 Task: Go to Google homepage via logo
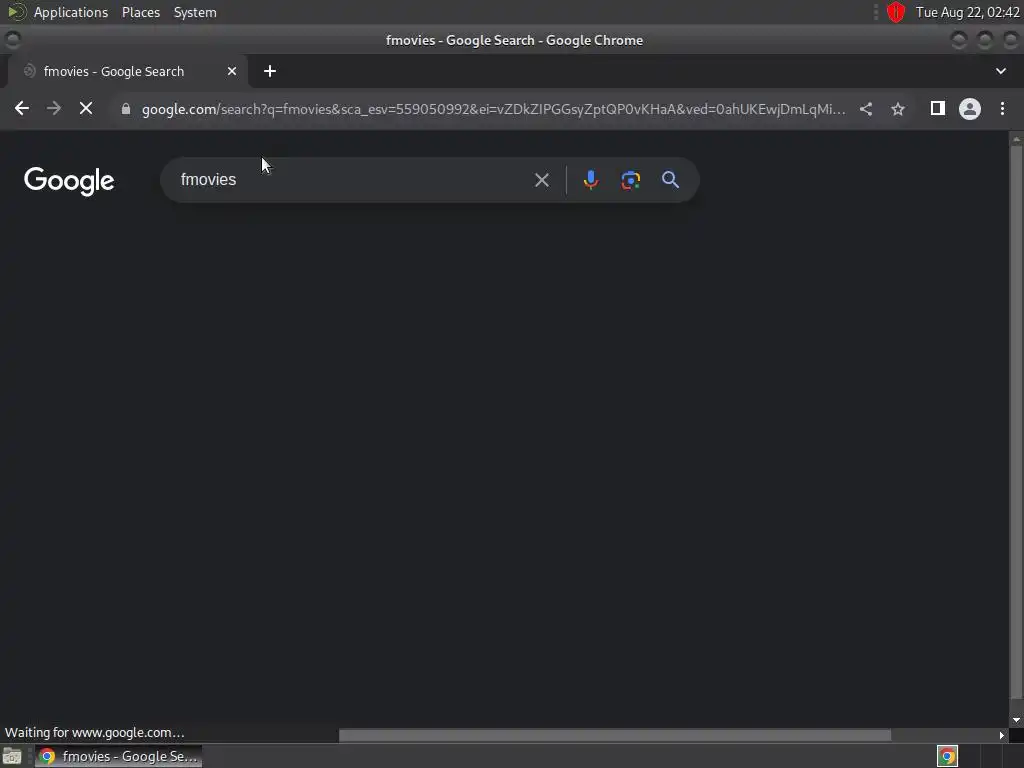(69, 181)
